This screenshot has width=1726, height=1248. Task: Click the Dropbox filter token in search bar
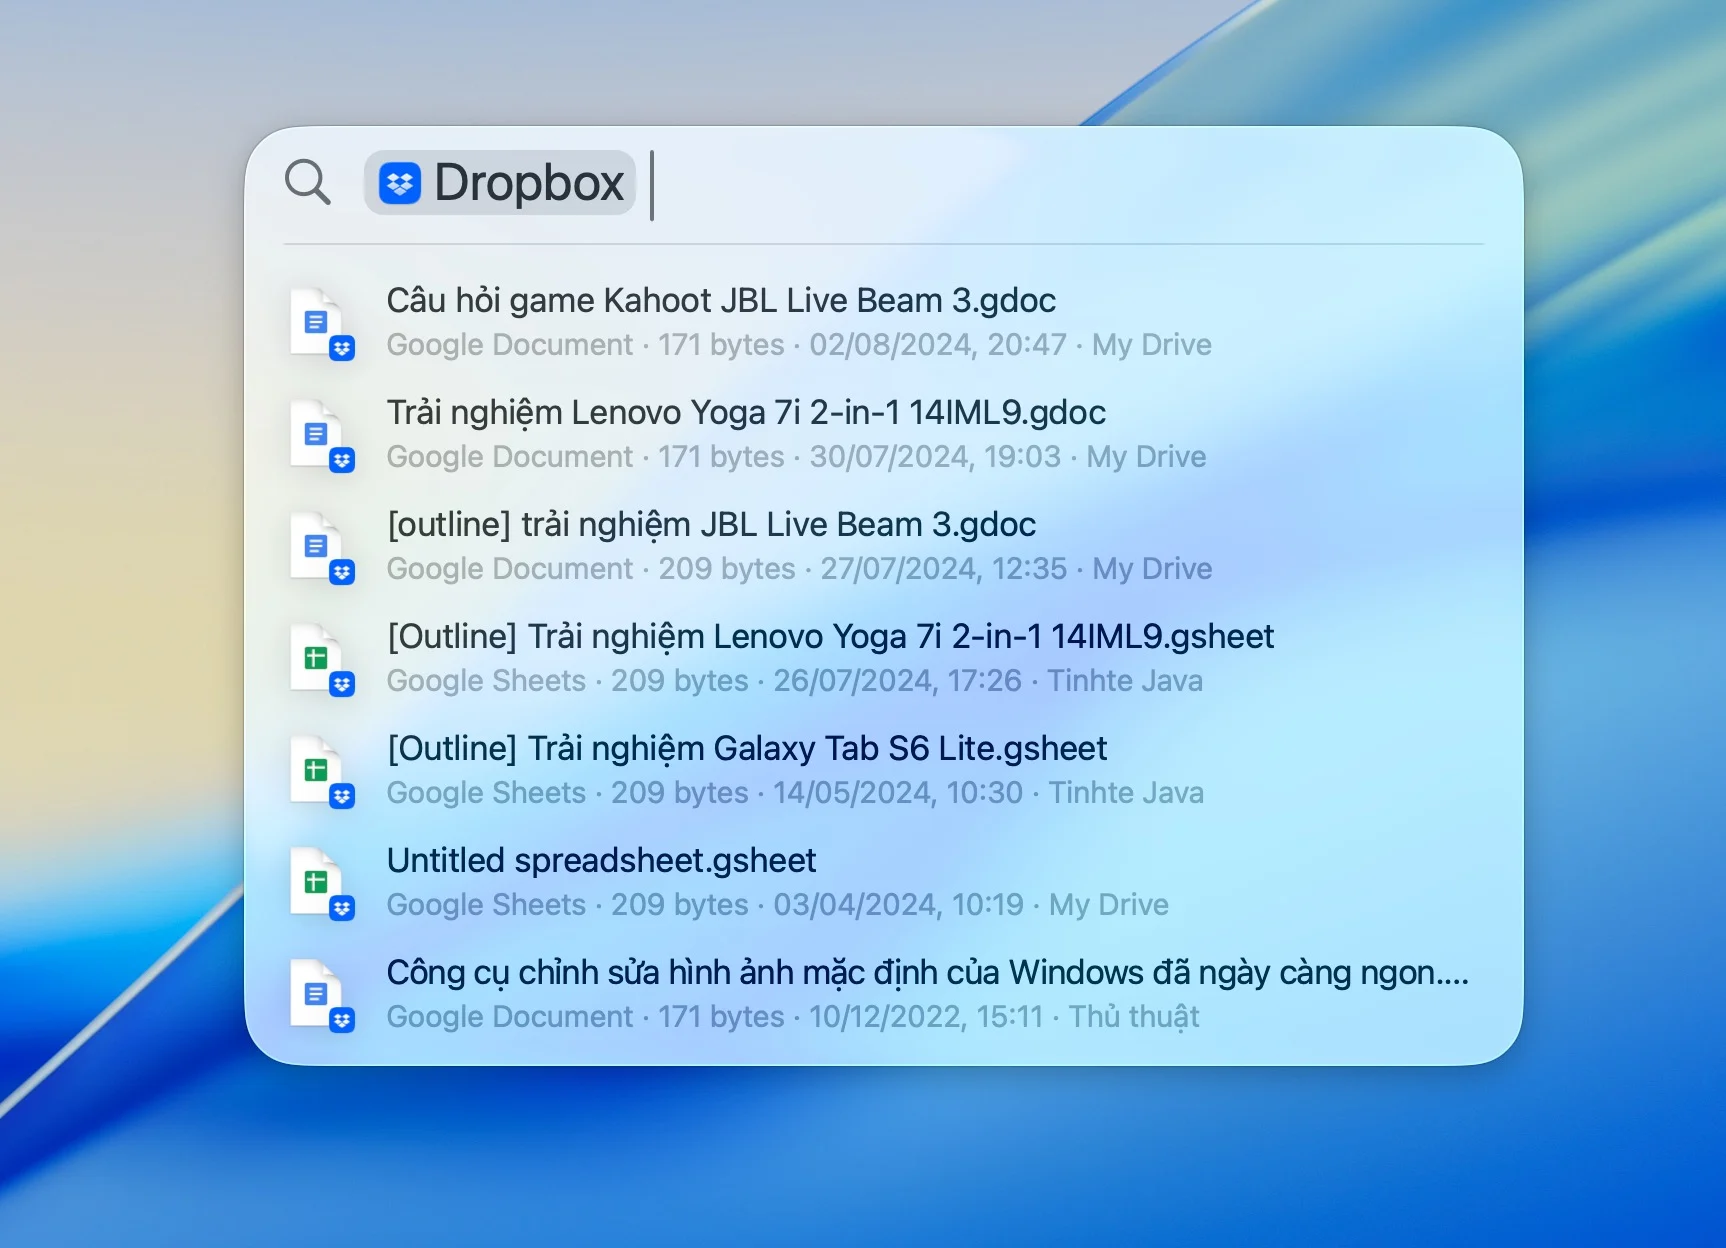pyautogui.click(x=501, y=183)
